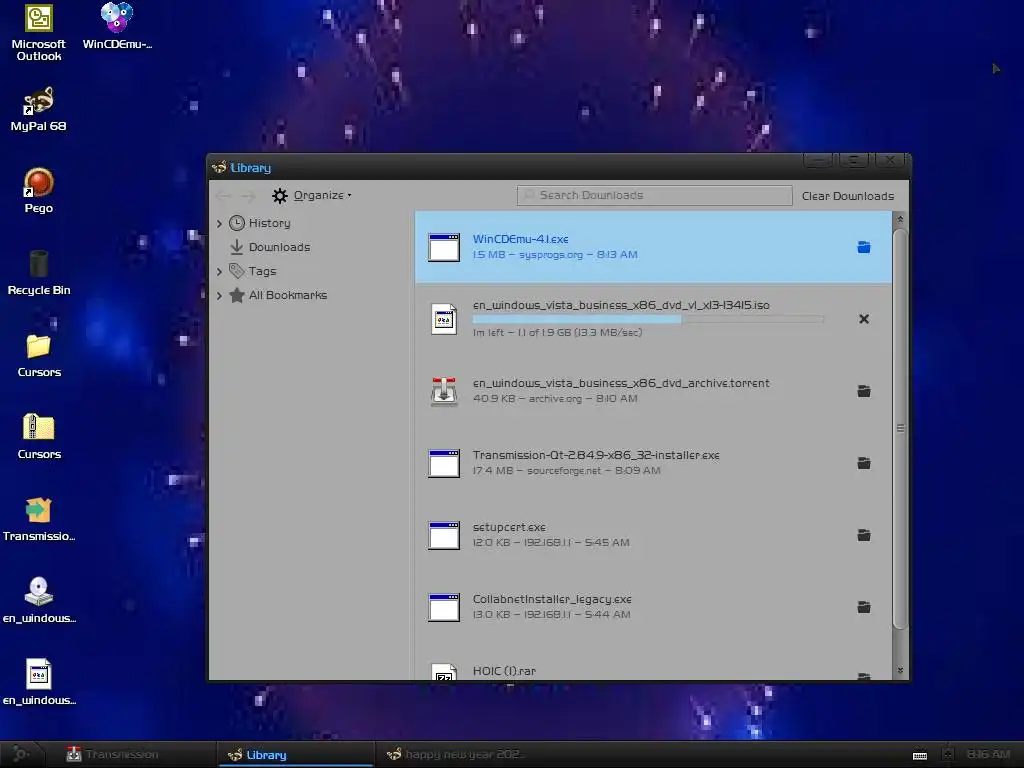Open containing folder for setupcert.exe

[863, 535]
